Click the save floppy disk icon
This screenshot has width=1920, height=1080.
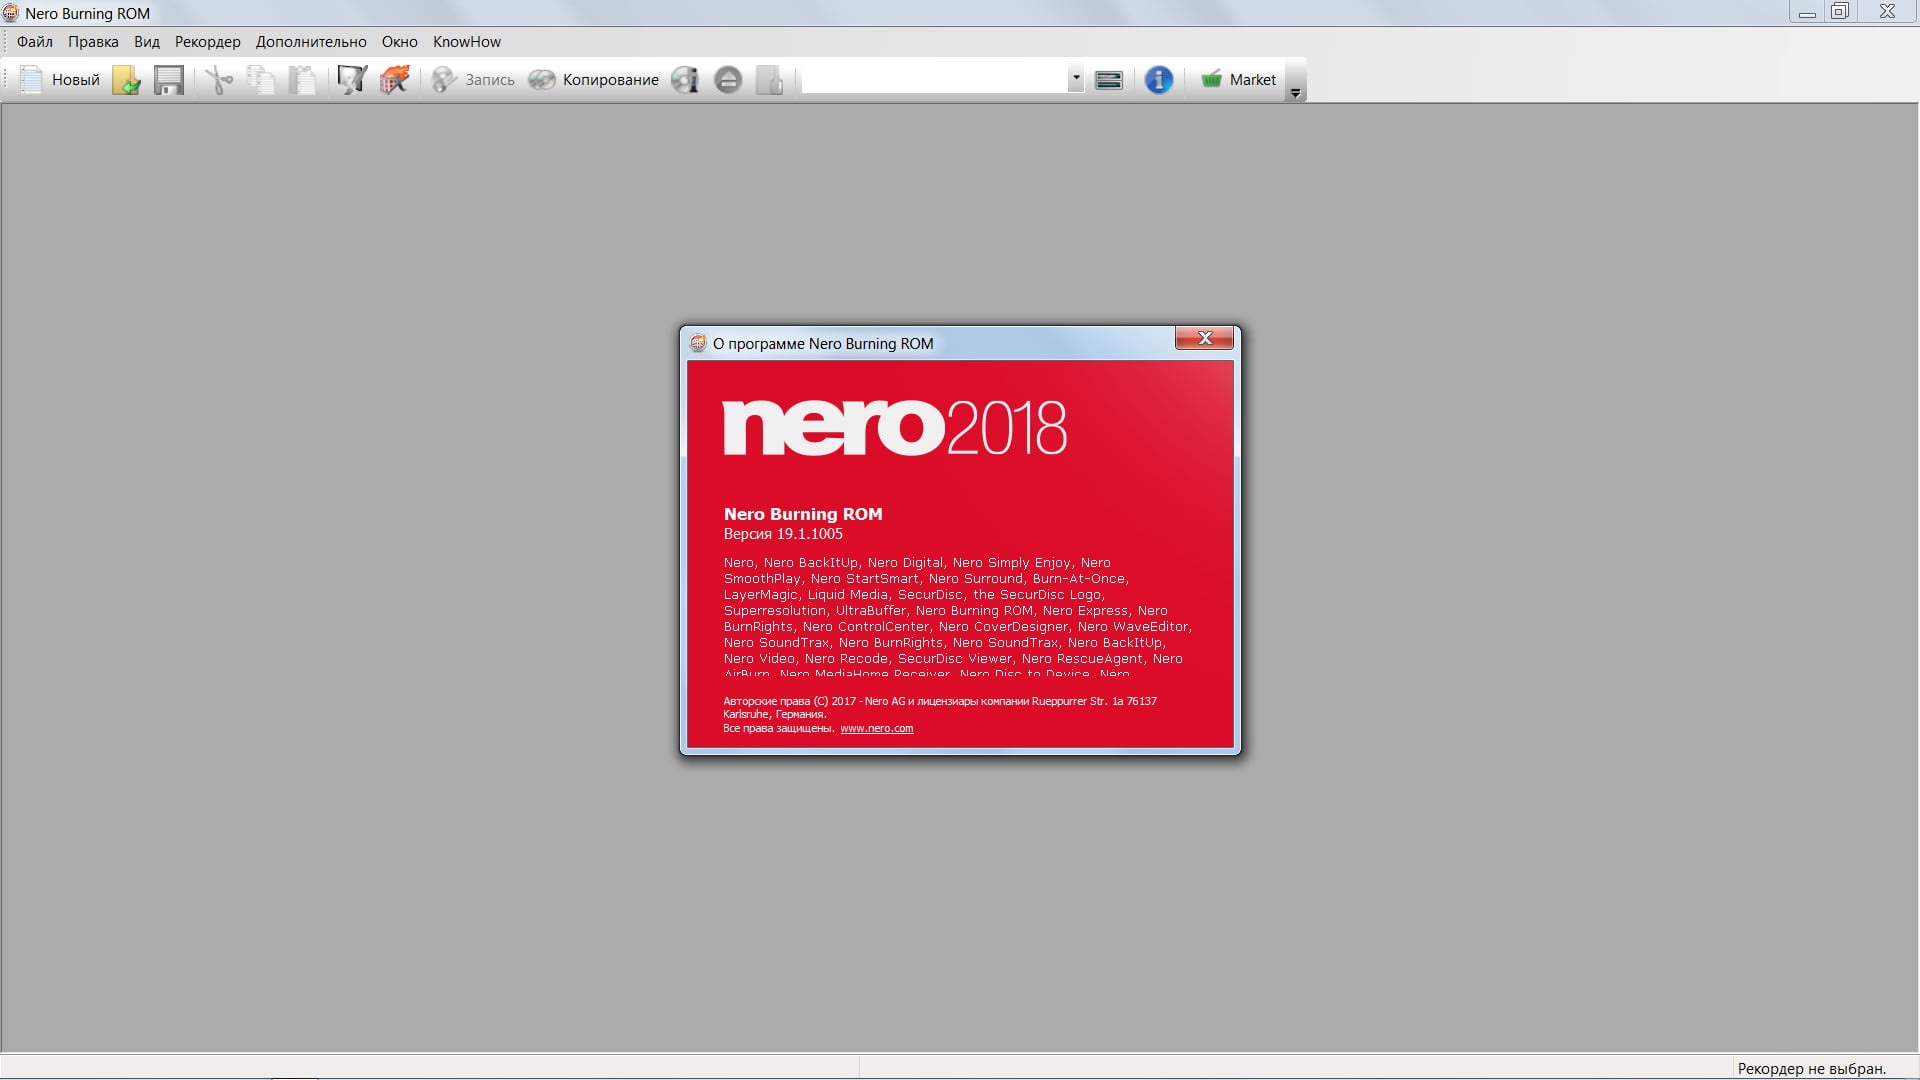[x=168, y=80]
